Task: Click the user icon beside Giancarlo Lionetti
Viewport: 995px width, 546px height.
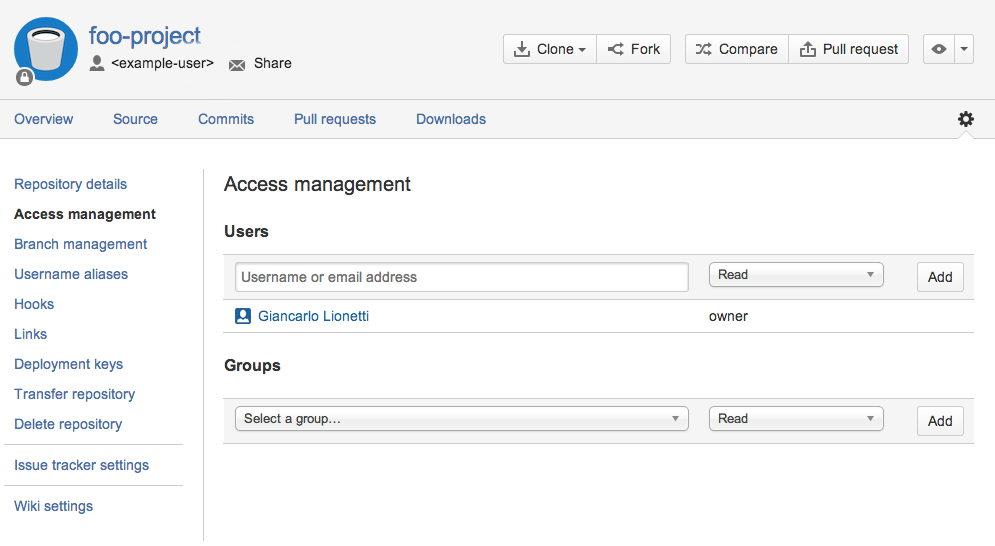Action: 243,316
